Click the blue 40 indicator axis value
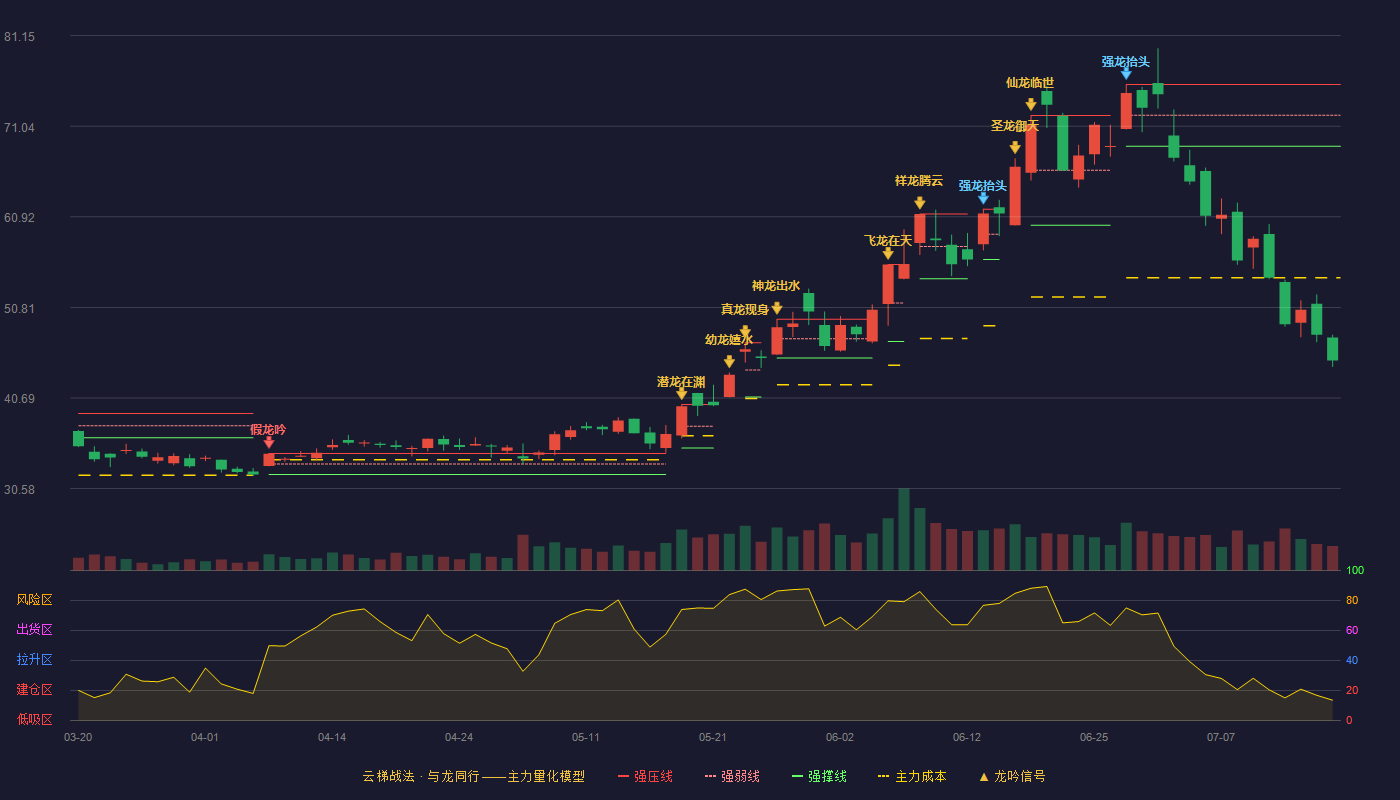This screenshot has width=1400, height=800. click(1351, 660)
